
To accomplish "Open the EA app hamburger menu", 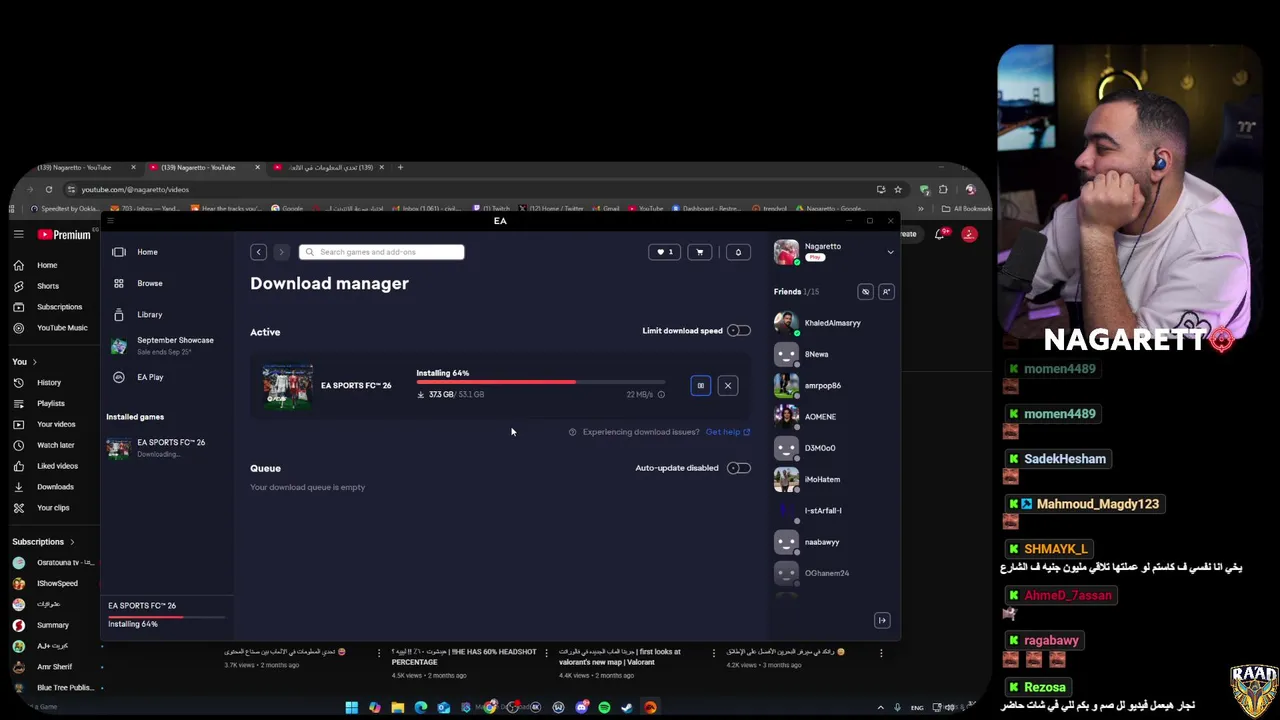I will [x=111, y=221].
